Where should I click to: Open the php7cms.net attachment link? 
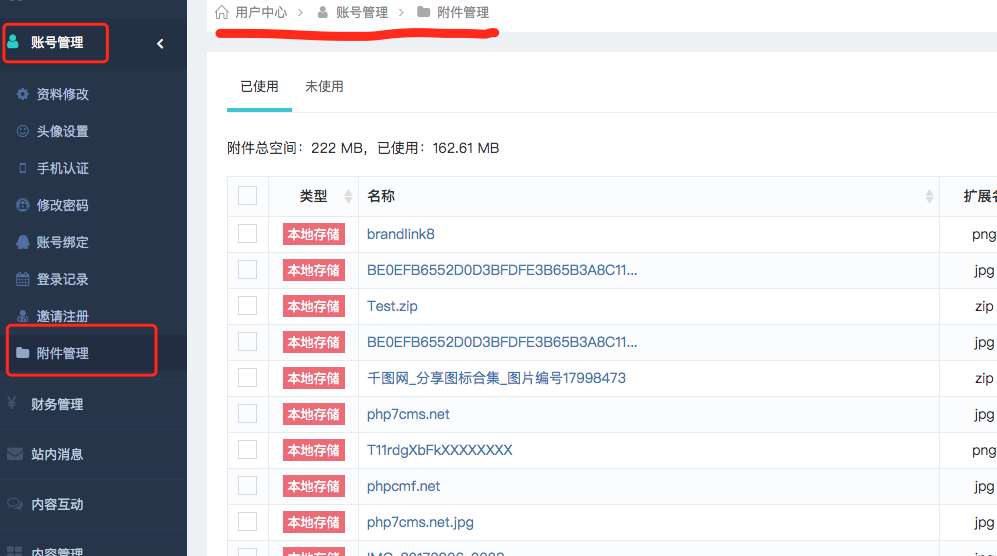pos(408,414)
